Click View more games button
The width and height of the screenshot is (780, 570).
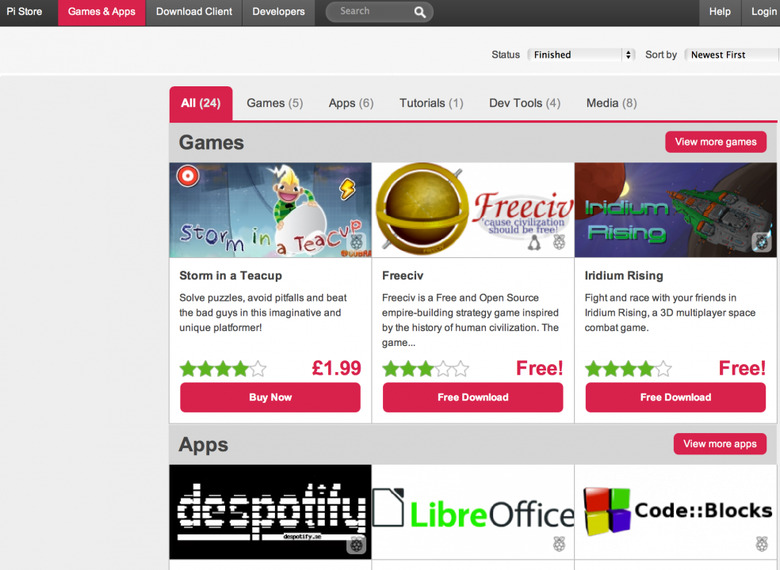[x=716, y=142]
